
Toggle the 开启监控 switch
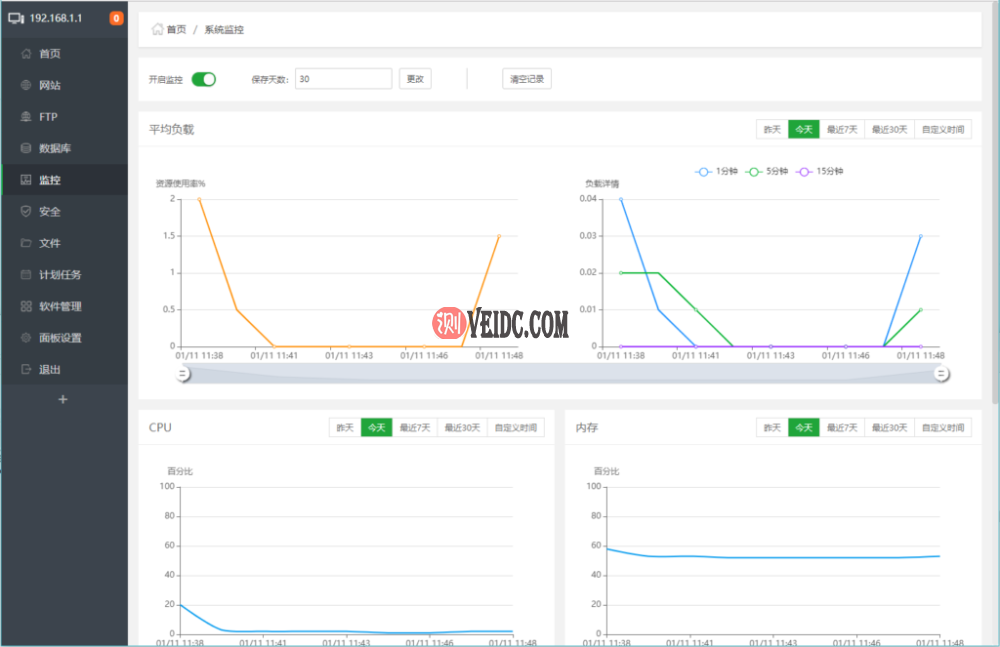pos(204,79)
